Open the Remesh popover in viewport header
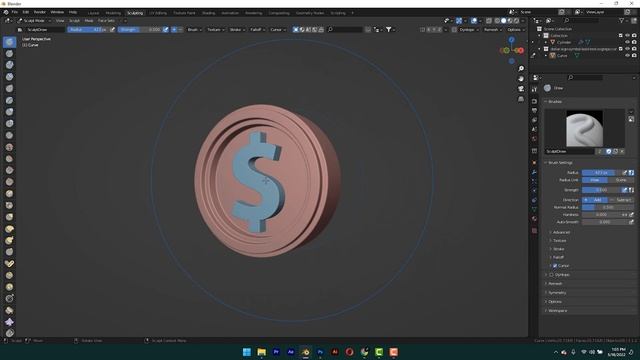 pos(493,29)
